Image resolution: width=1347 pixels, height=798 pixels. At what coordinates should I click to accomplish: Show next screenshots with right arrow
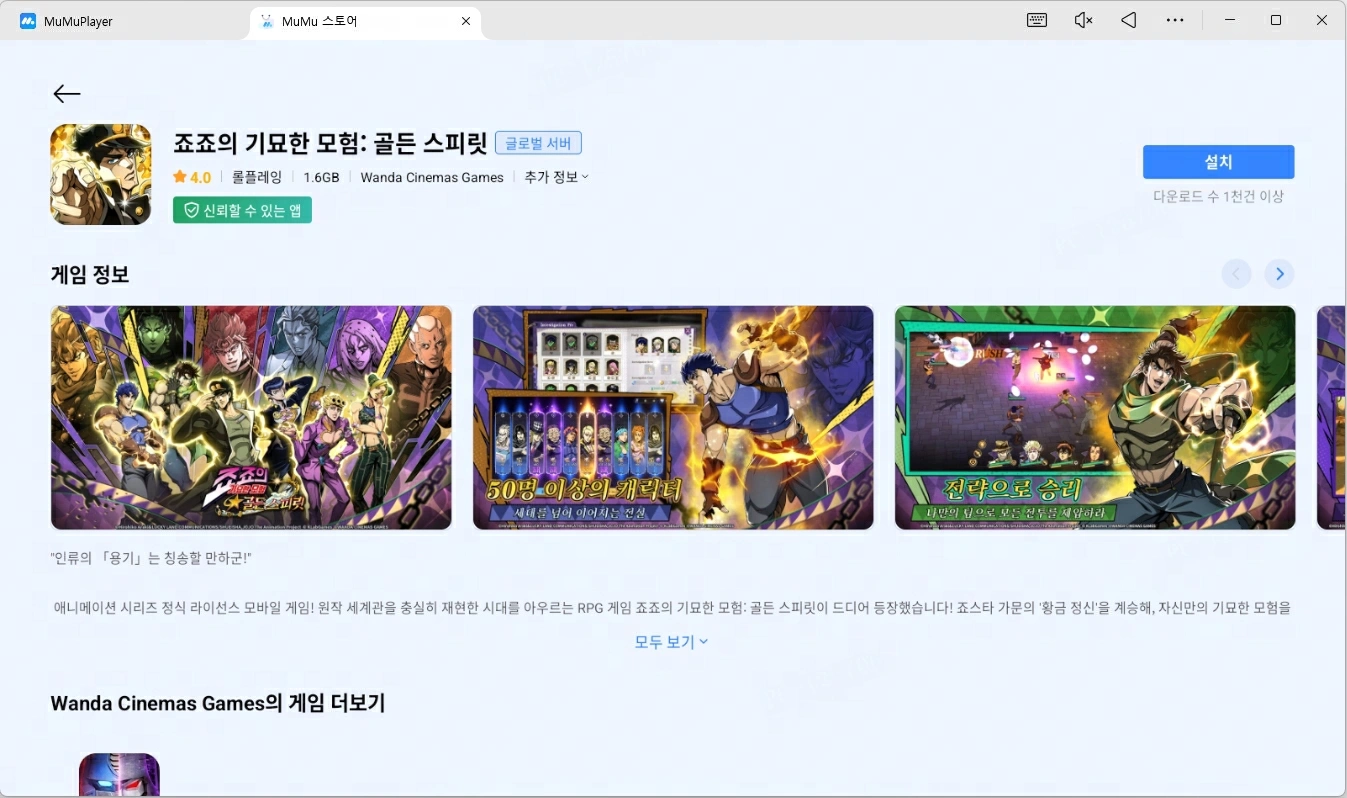coord(1279,274)
